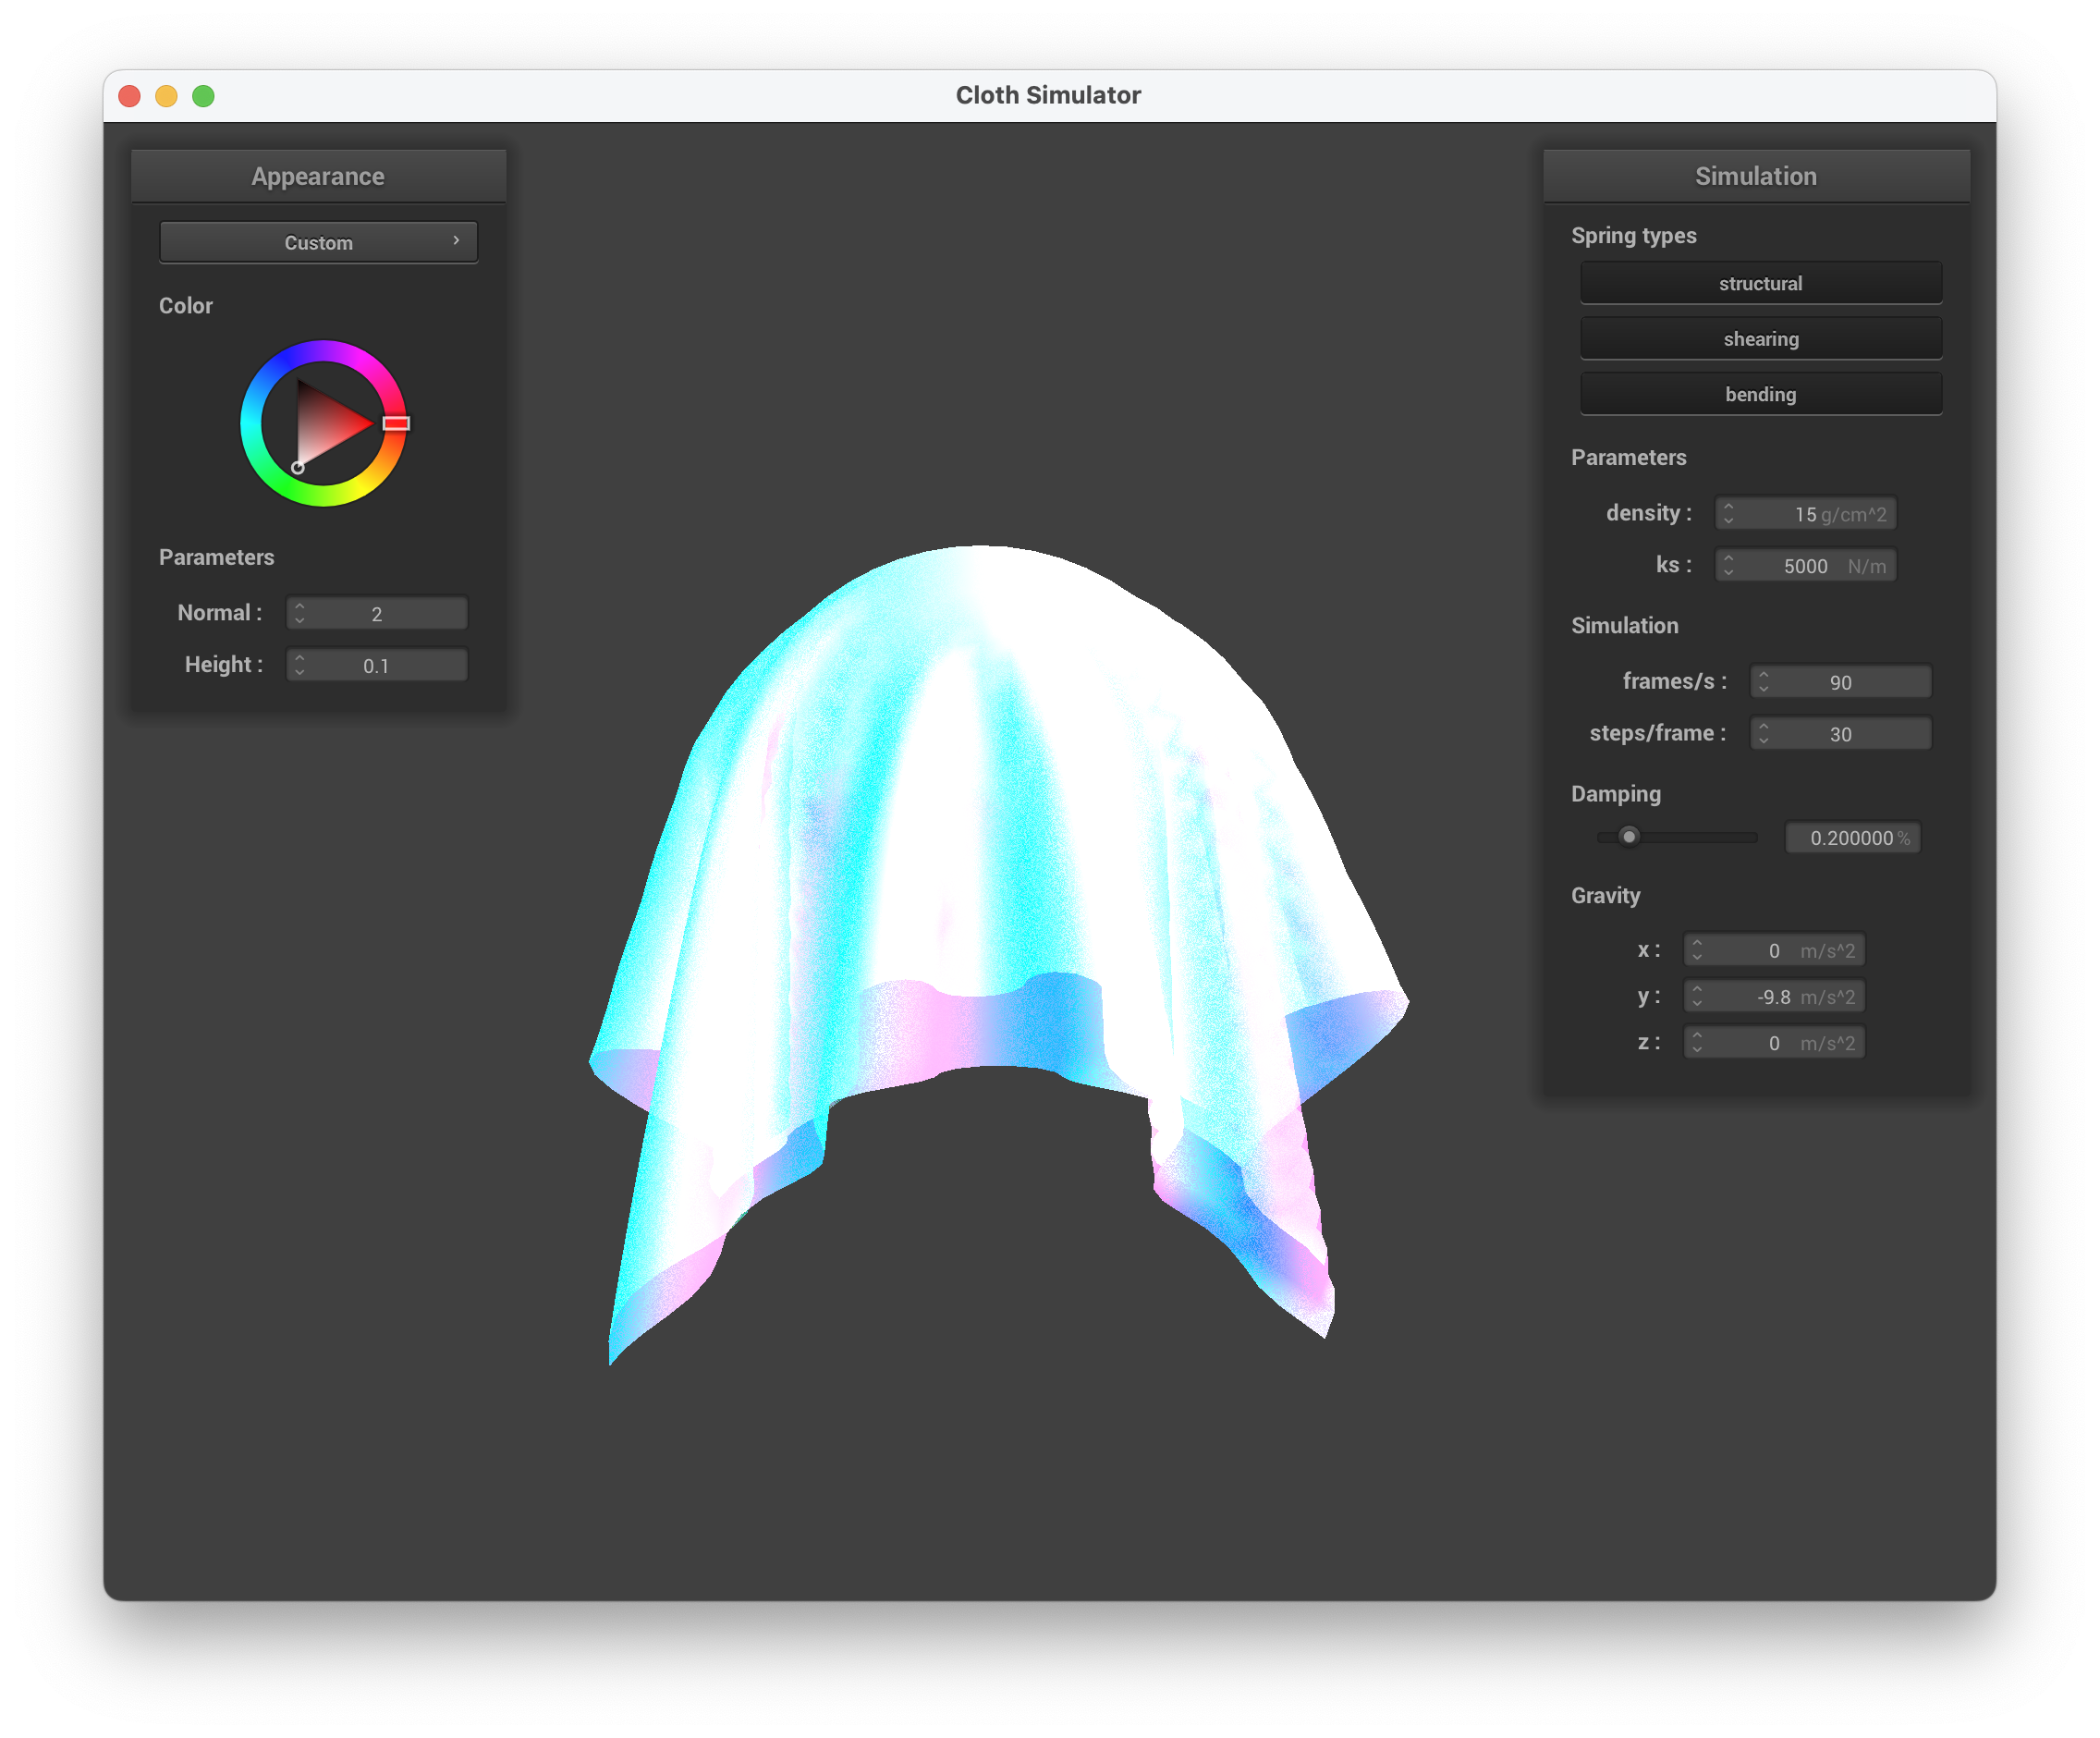Click the frames/s stepper arrows
The height and width of the screenshot is (1738, 2100).
point(1763,682)
